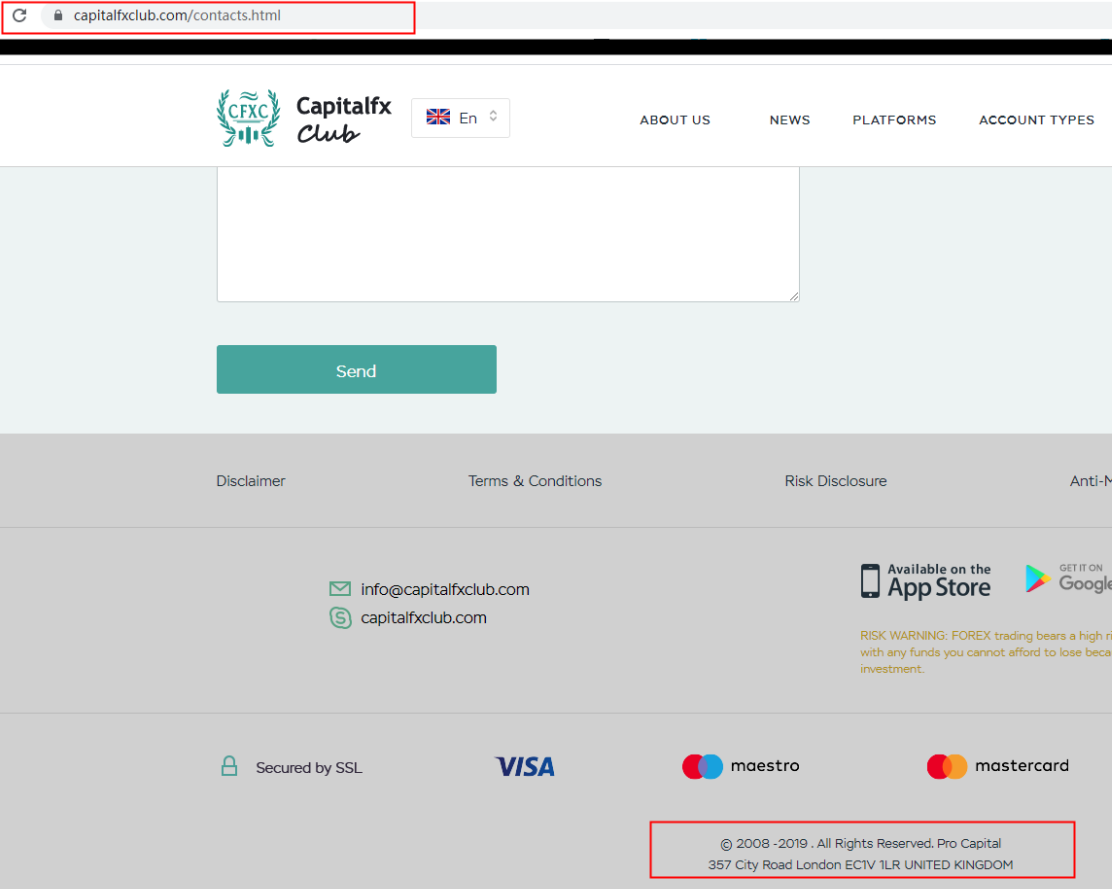The width and height of the screenshot is (1112, 889).
Task: Select the capitalfxclub.com address bar URL
Action: point(177,15)
